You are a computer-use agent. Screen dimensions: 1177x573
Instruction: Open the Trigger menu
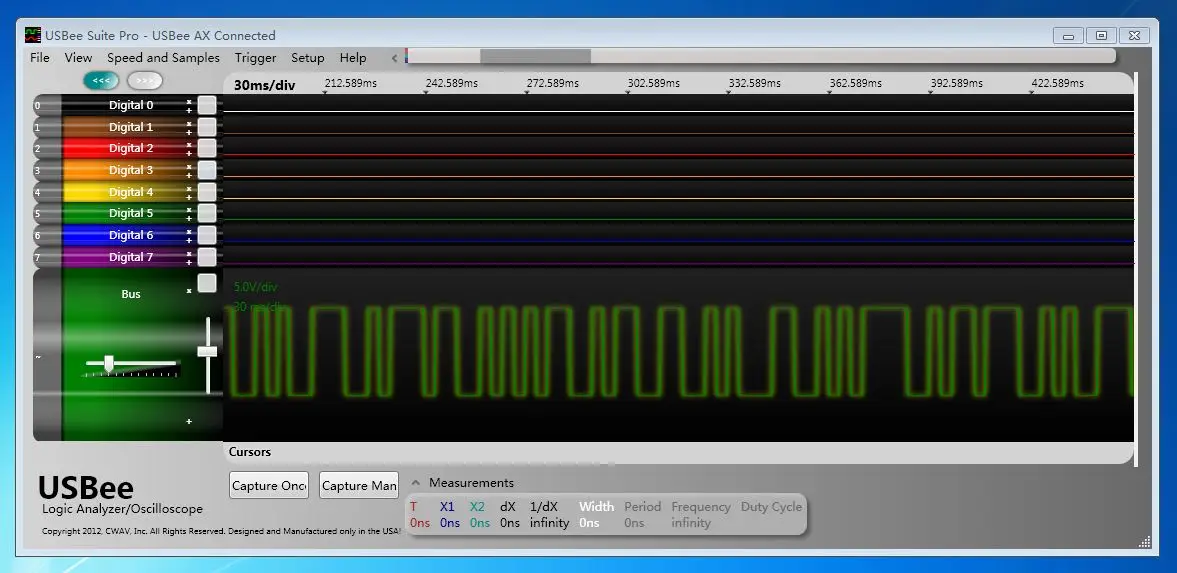[255, 58]
